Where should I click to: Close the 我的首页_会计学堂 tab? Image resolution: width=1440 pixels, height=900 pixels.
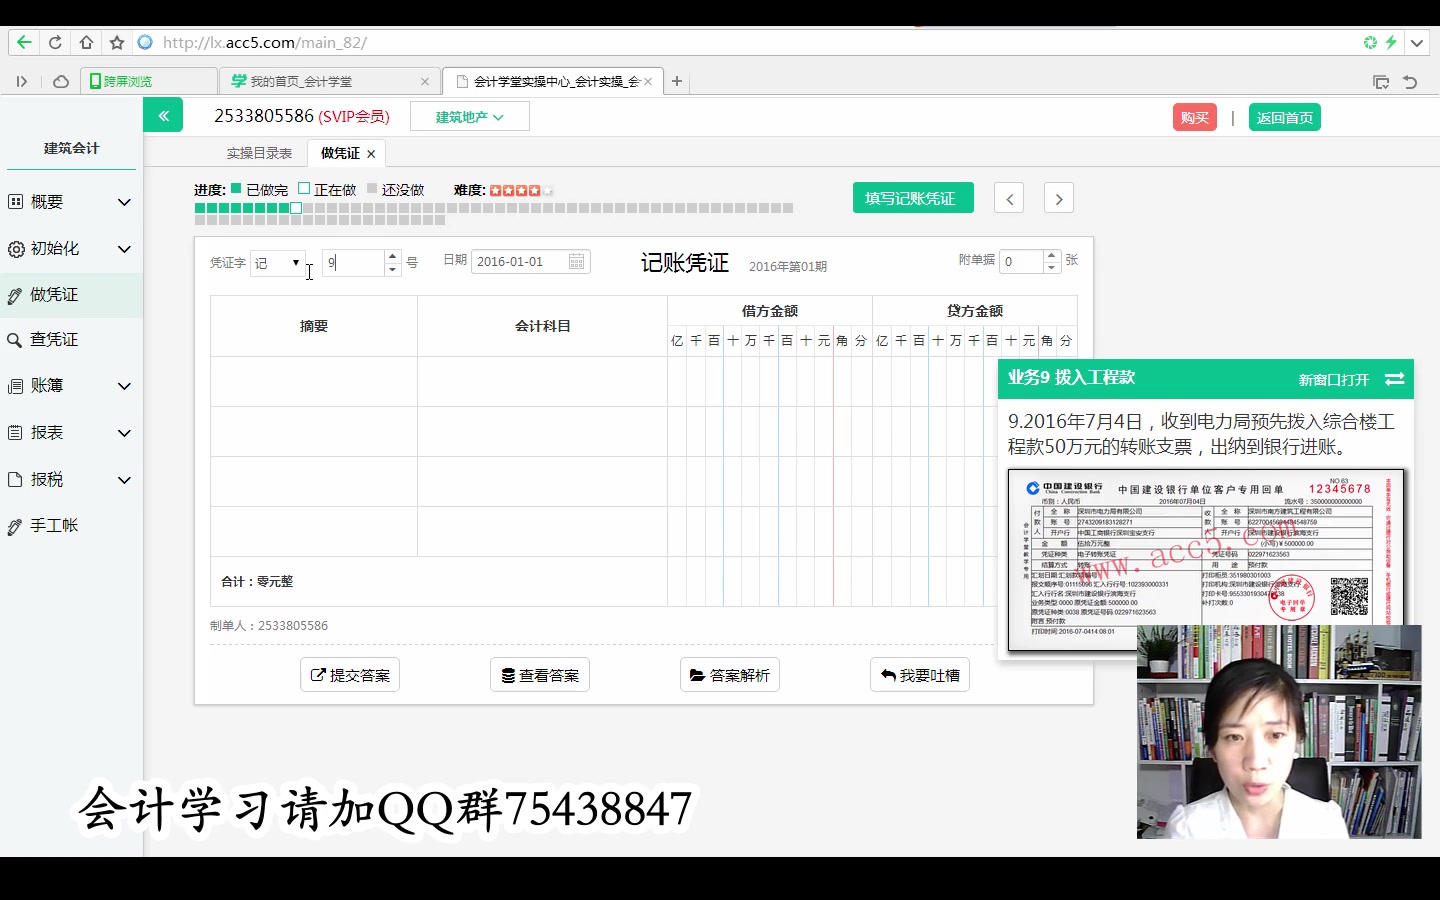tap(425, 82)
